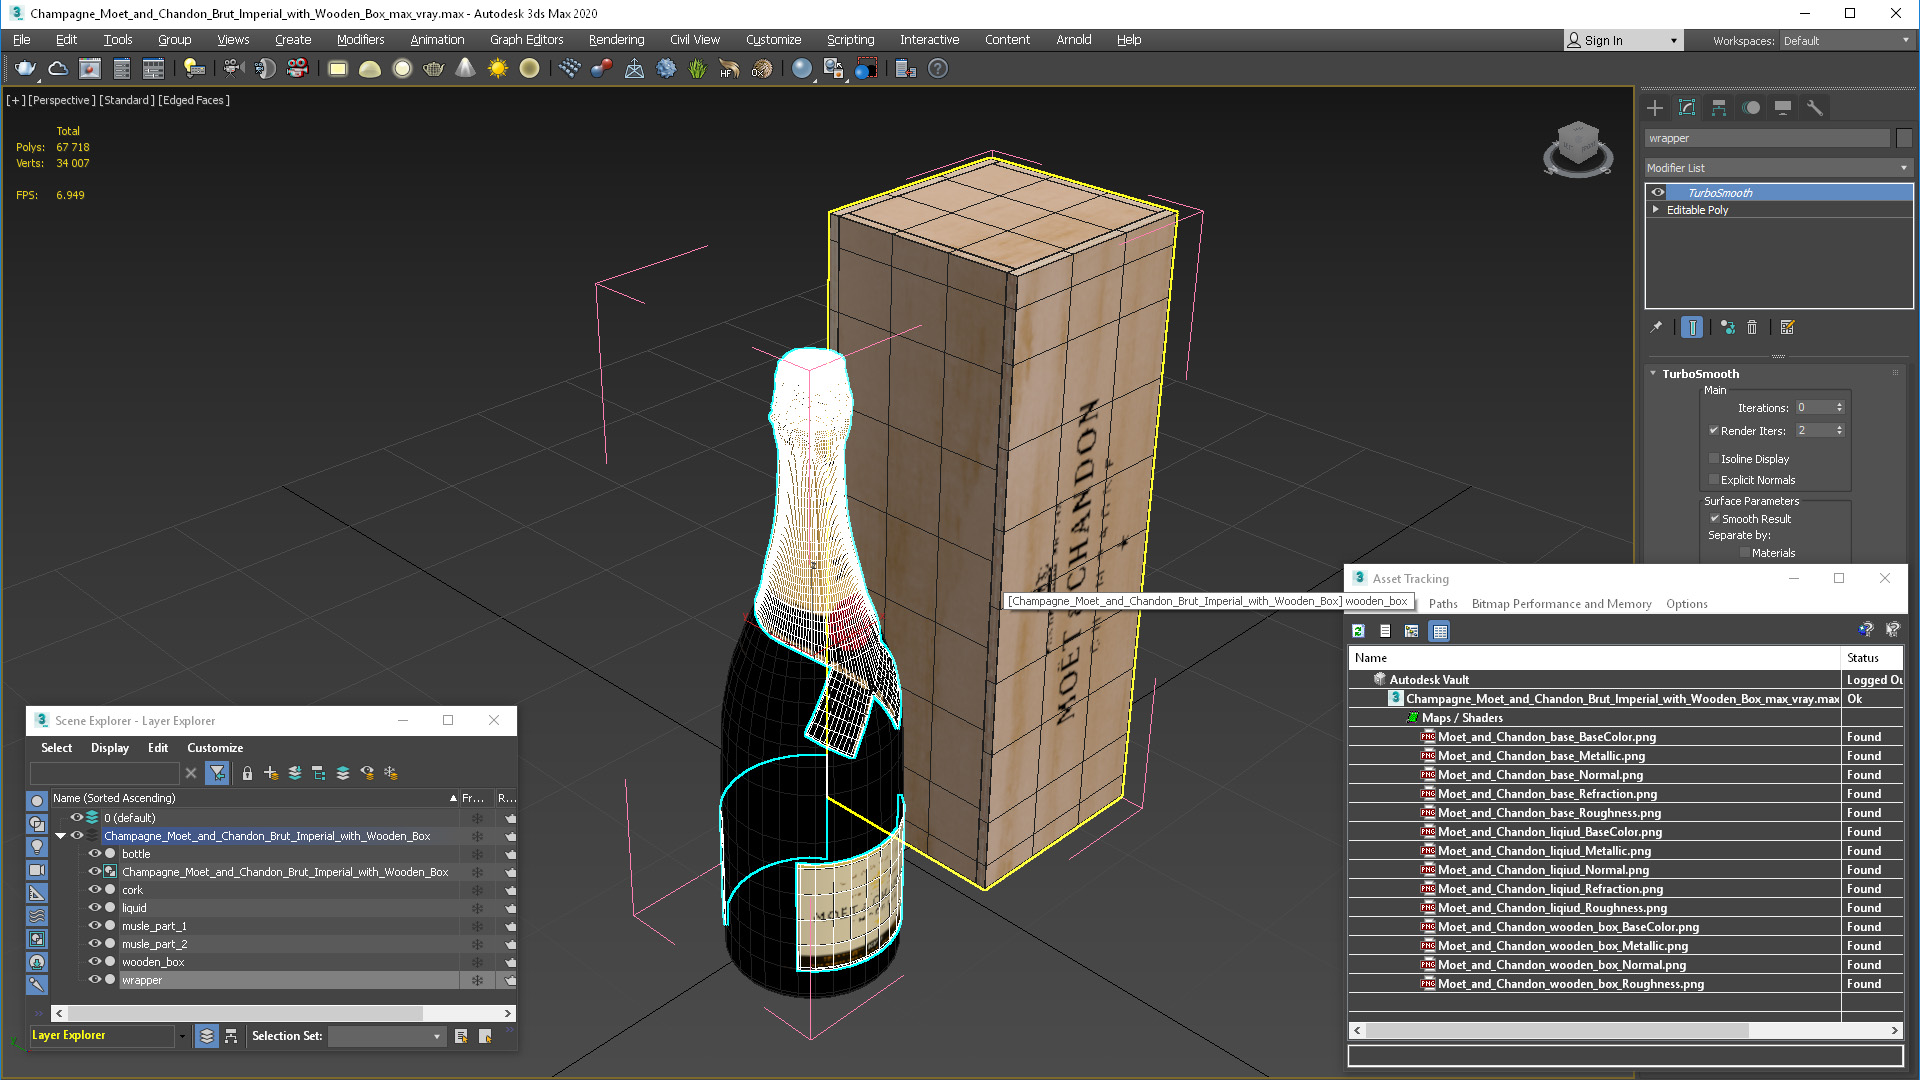Viewport: 1920px width, 1080px height.
Task: Collapse the TurboSmooth rollout
Action: (x=1653, y=373)
